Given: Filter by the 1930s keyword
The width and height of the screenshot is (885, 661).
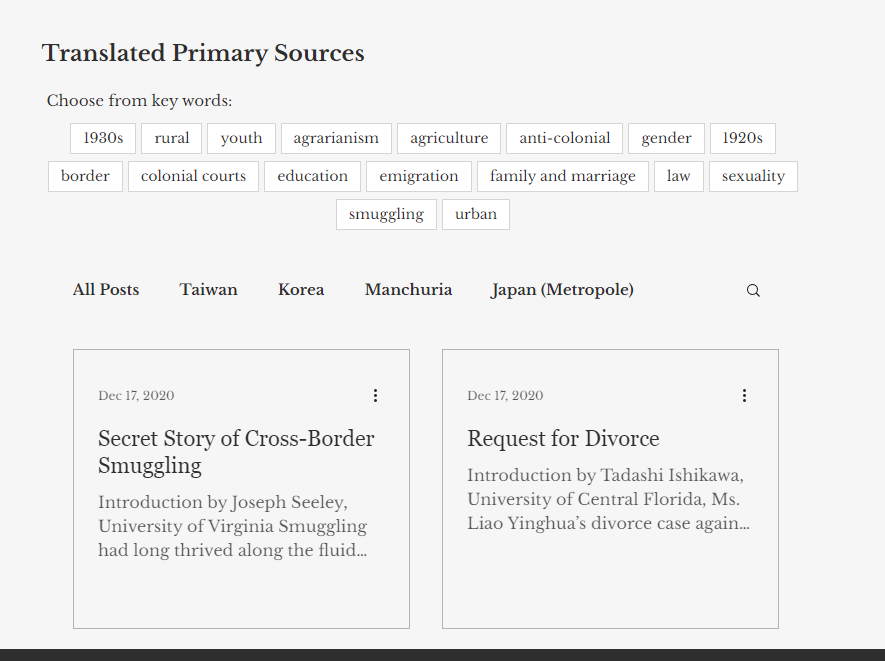Looking at the screenshot, I should [103, 138].
